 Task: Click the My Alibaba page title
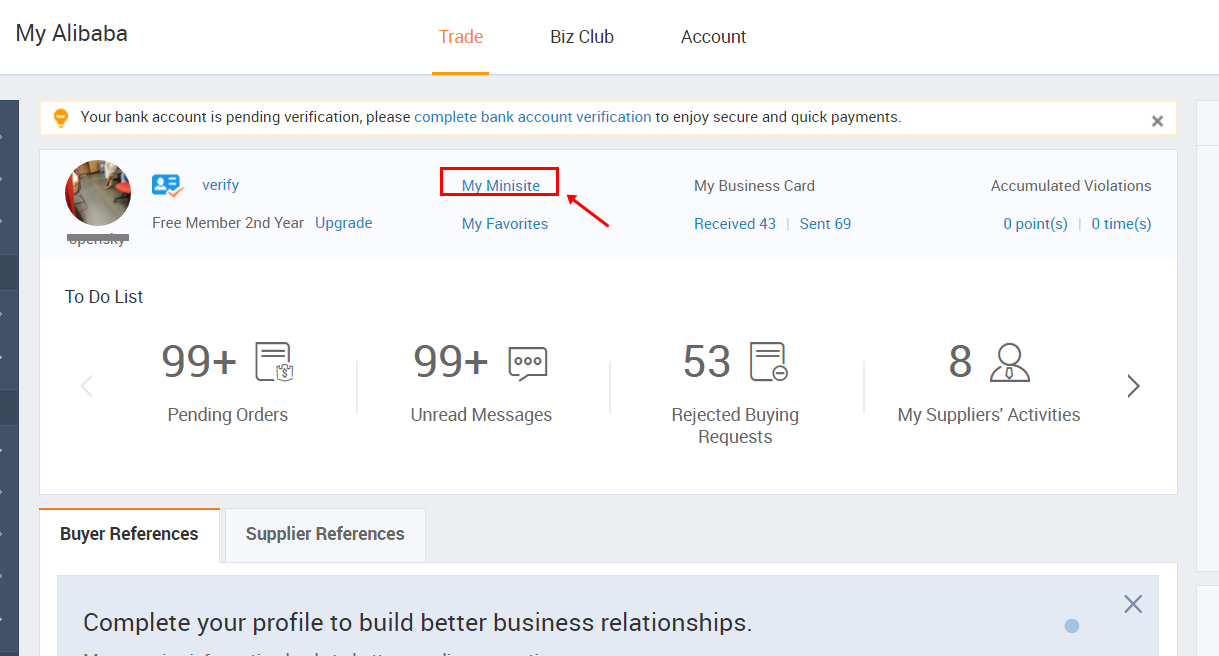click(x=72, y=33)
